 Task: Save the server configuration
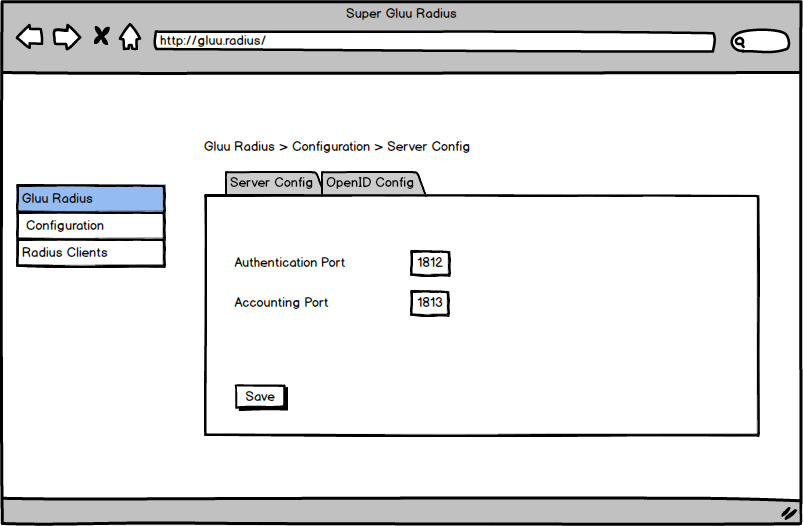pos(261,397)
